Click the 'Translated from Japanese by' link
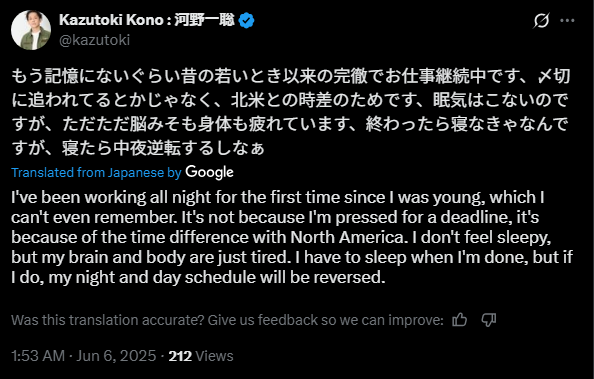The image size is (594, 379). click(96, 172)
